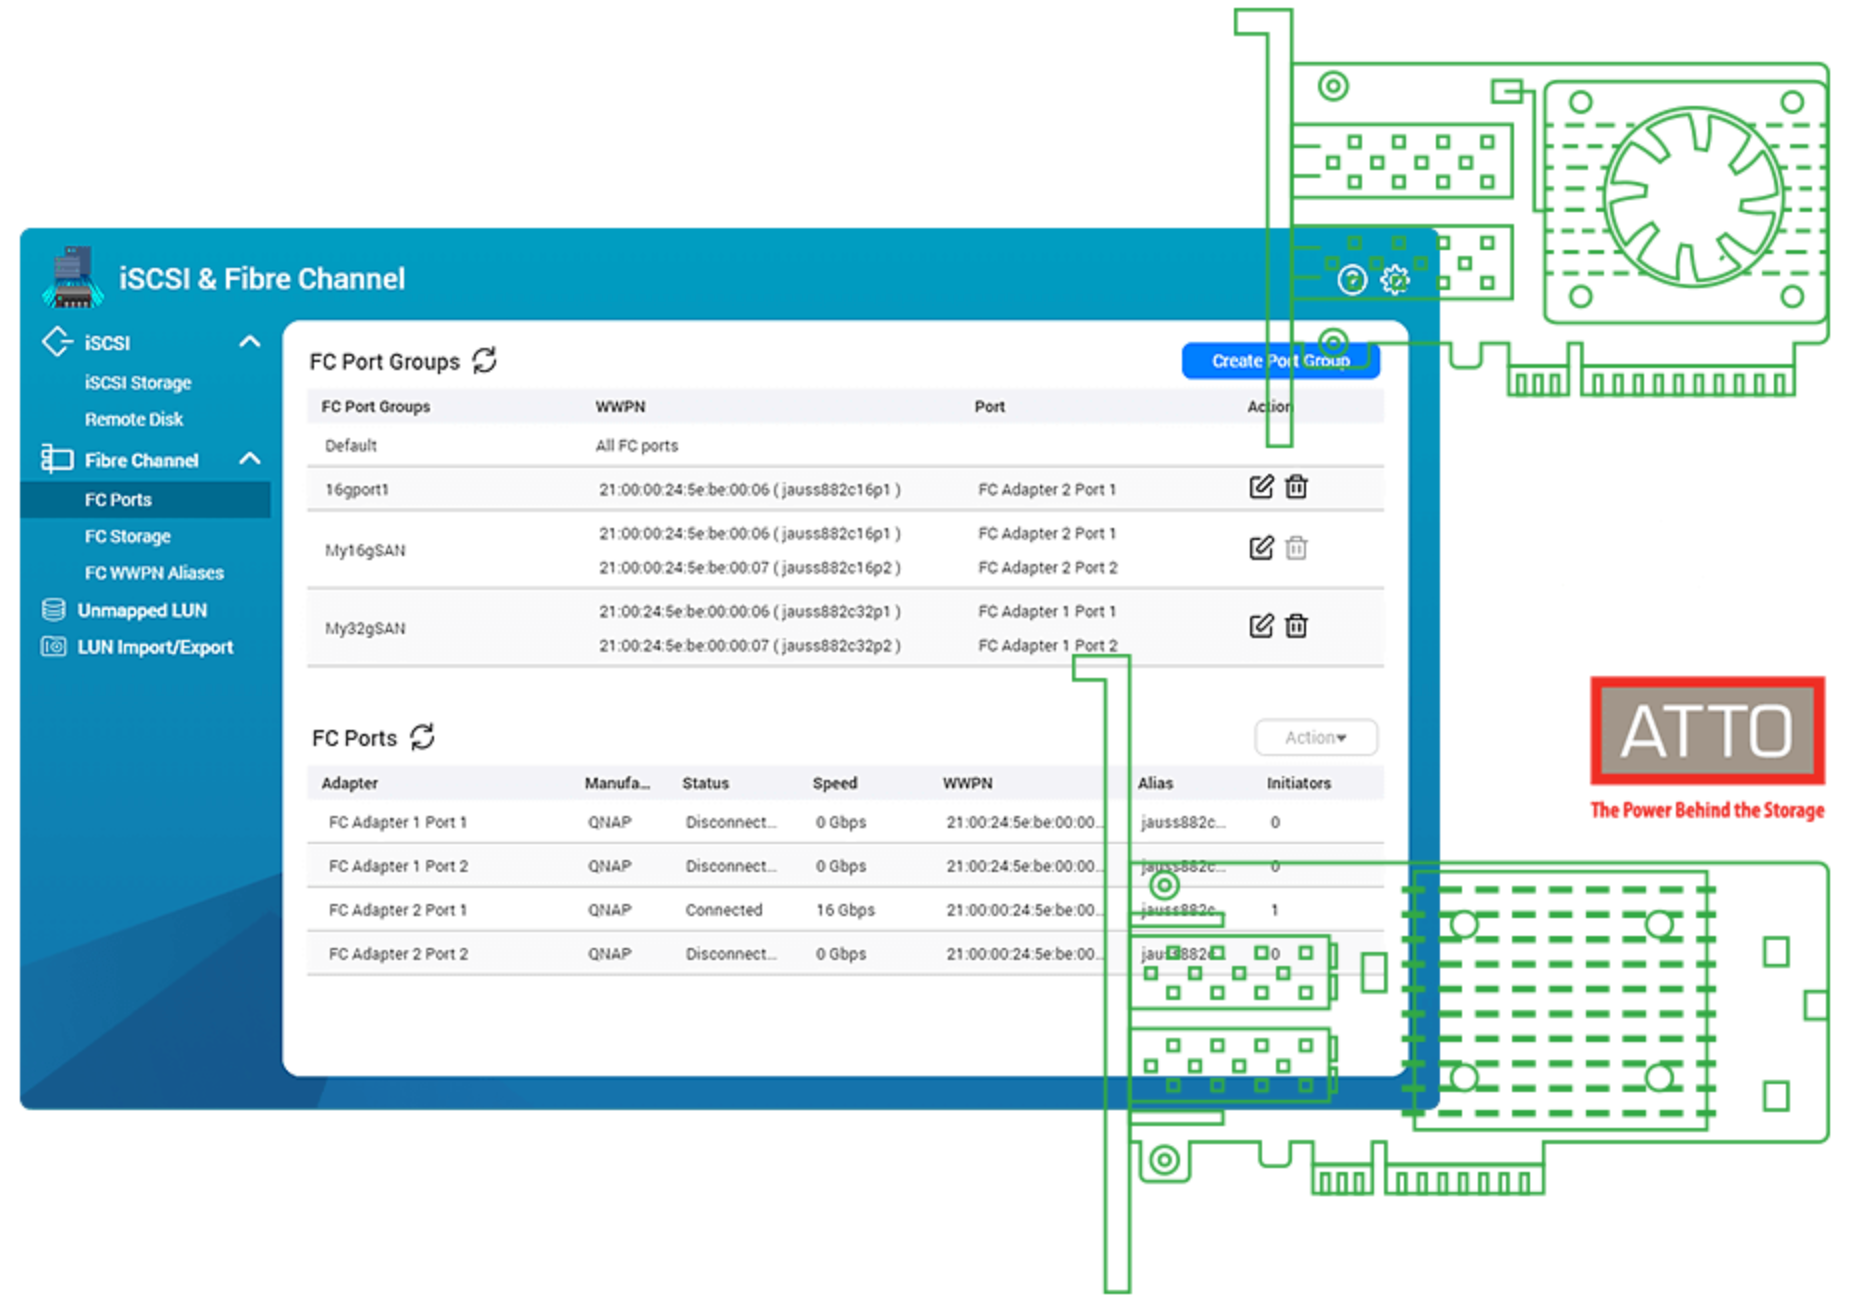This screenshot has width=1866, height=1304.
Task: Go to iSCSI Storage
Action: (x=137, y=383)
